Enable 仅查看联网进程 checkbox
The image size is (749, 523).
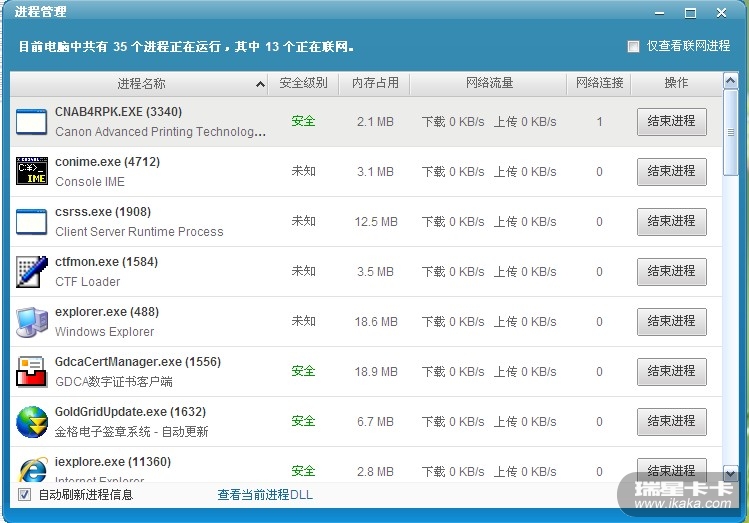click(633, 46)
